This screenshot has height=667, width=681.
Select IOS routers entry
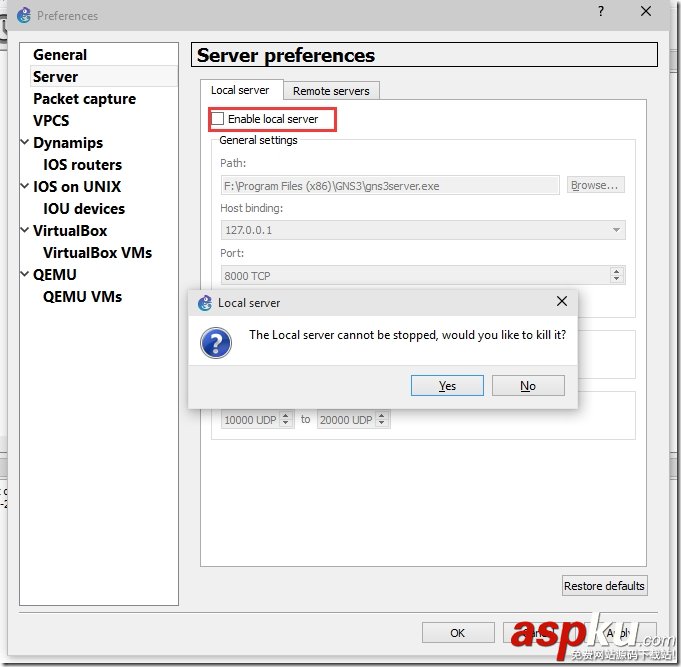coord(82,165)
